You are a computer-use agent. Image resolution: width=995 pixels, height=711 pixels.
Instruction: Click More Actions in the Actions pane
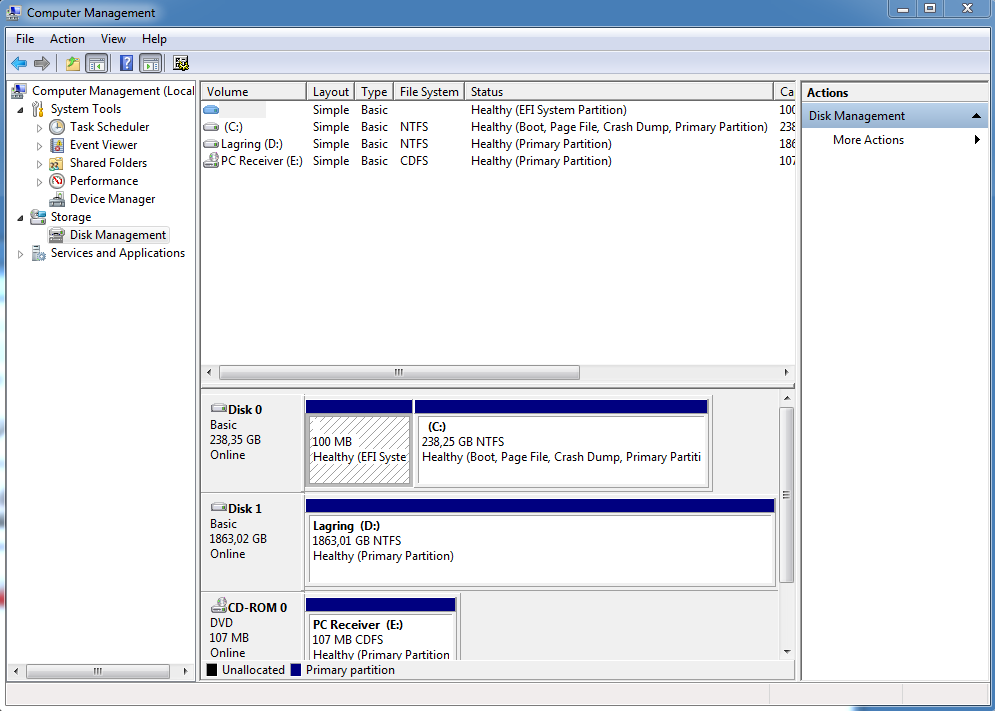(x=868, y=140)
